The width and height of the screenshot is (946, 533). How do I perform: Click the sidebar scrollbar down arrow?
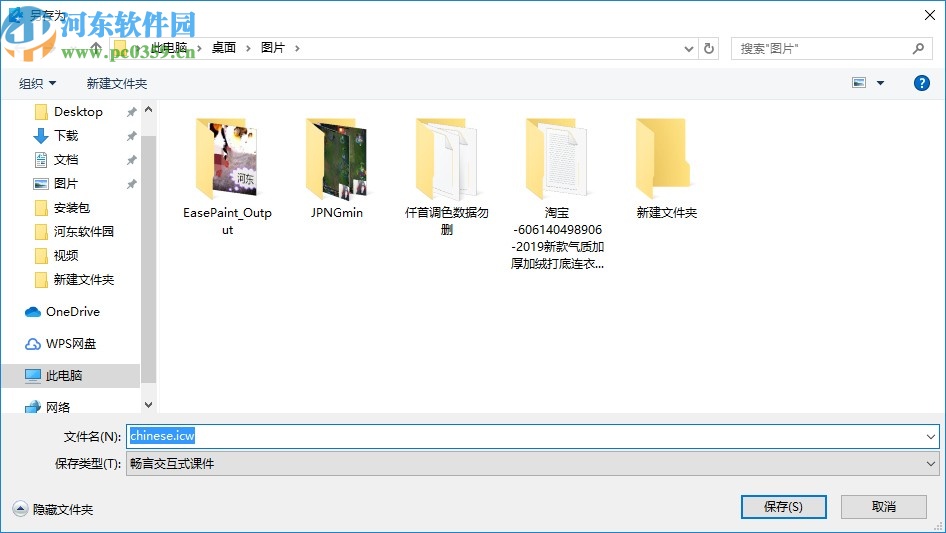pos(148,405)
